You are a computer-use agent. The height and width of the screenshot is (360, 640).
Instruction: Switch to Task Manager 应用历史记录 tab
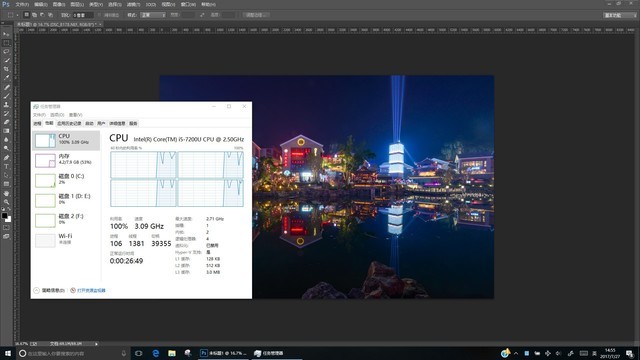[x=69, y=123]
